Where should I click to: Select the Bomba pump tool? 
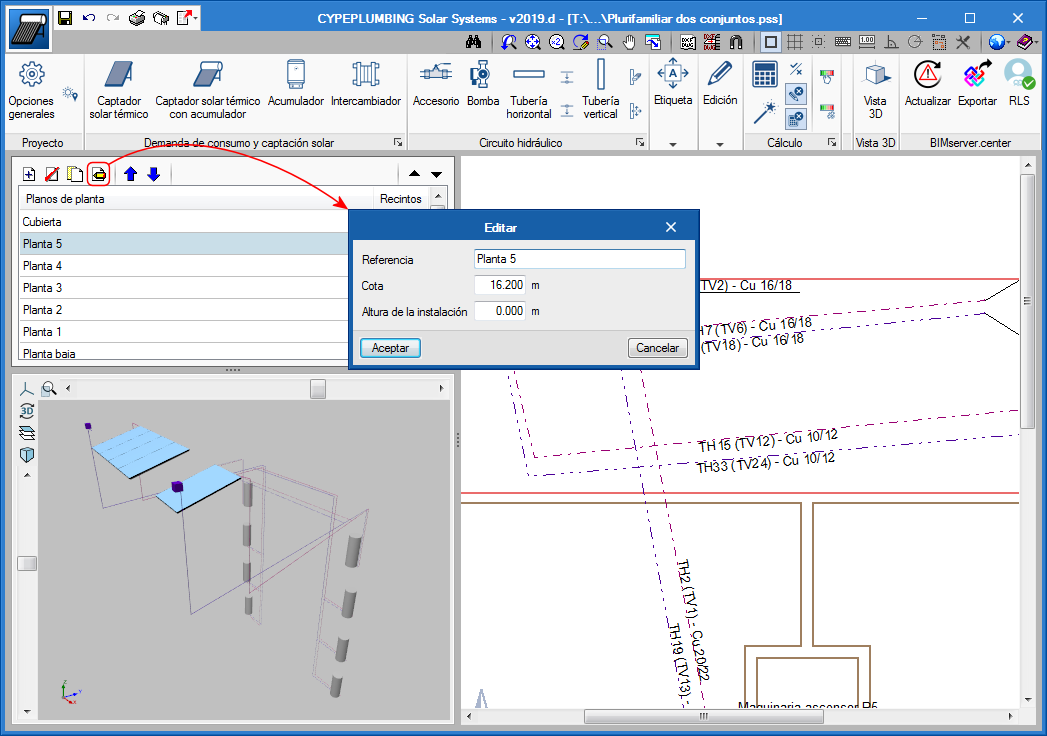point(483,83)
